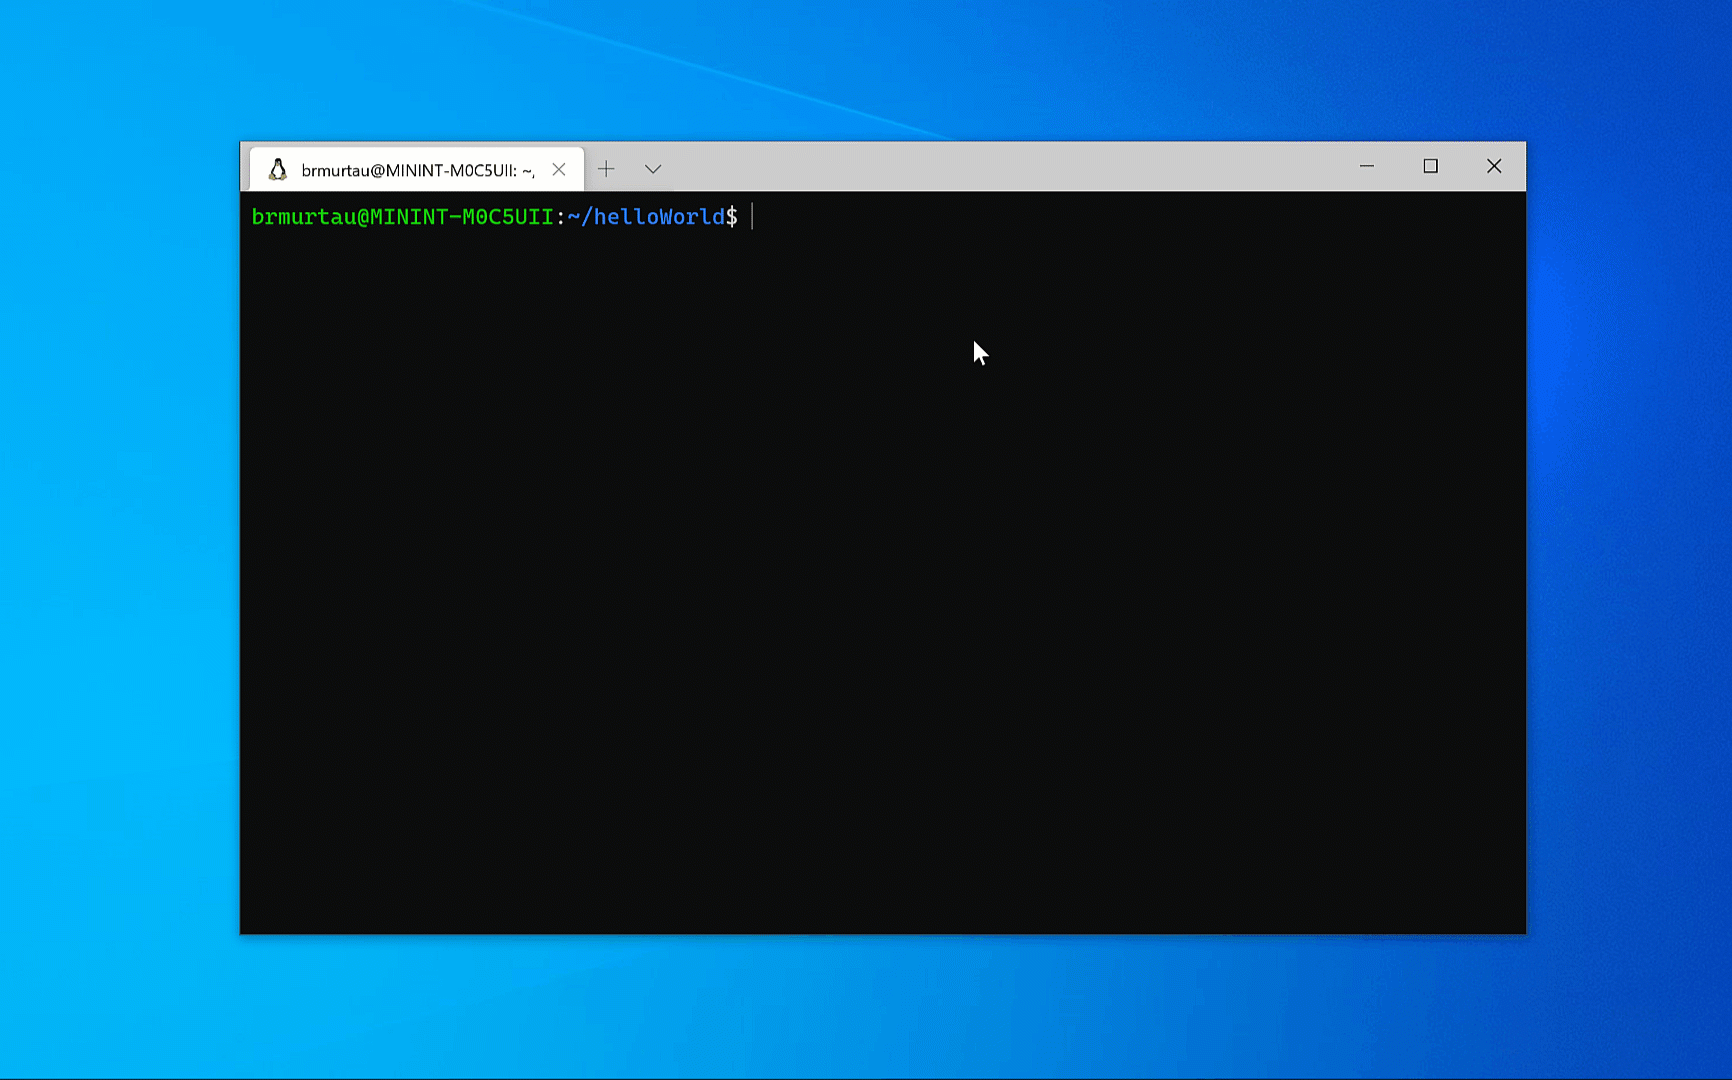
Task: Click the @ symbol in the prompt
Action: [x=363, y=217]
